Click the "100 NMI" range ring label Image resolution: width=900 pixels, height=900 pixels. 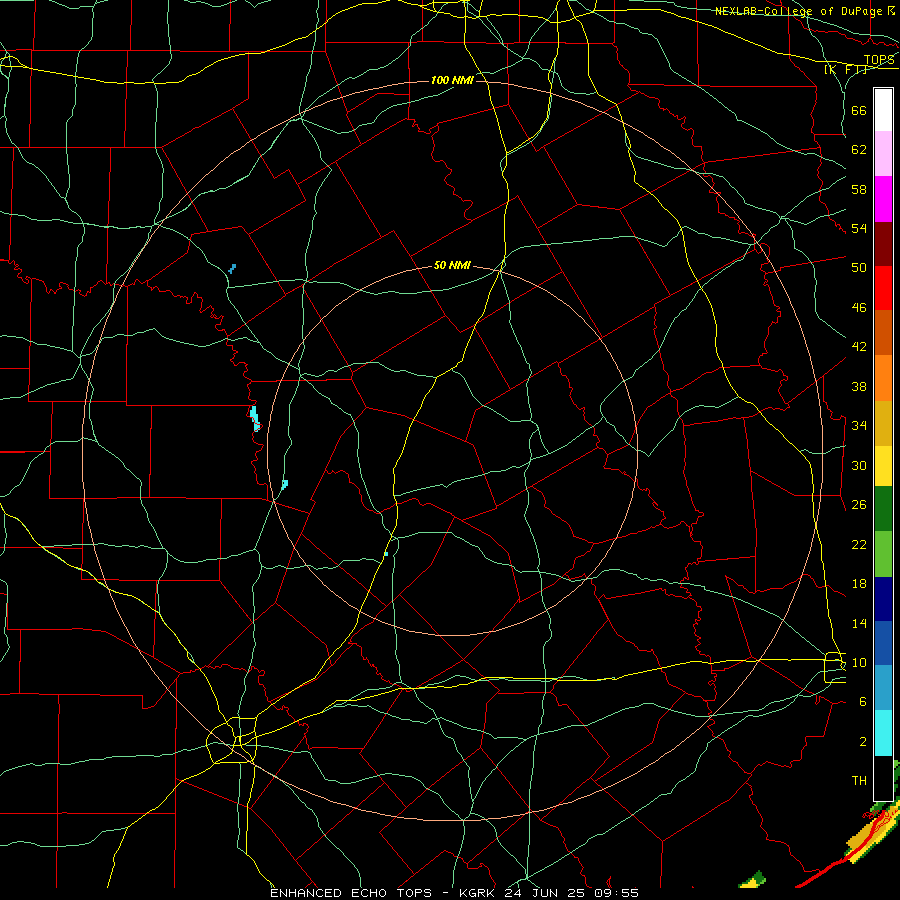(452, 80)
